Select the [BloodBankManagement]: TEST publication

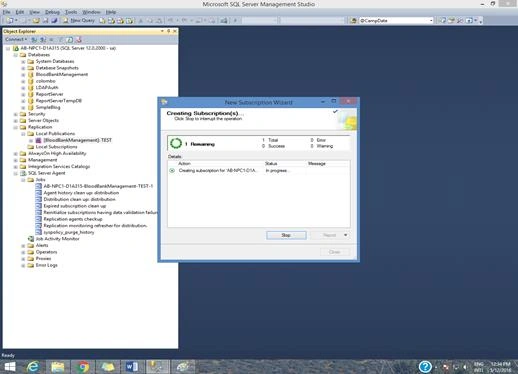77,140
